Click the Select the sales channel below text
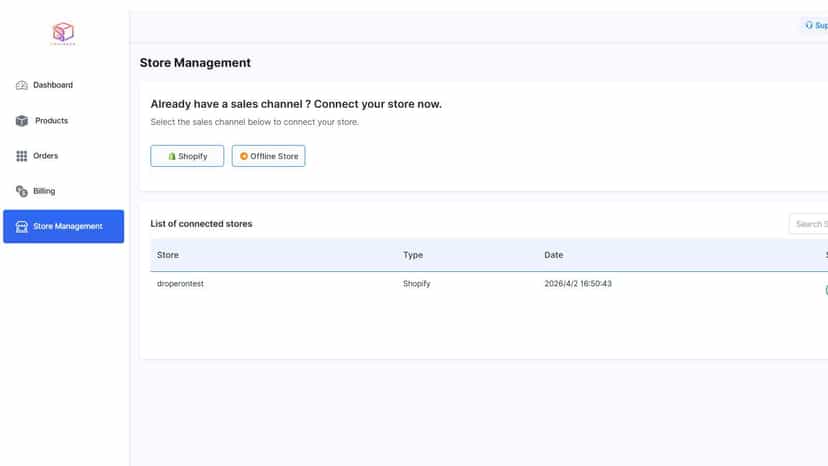The width and height of the screenshot is (828, 466). (x=255, y=122)
